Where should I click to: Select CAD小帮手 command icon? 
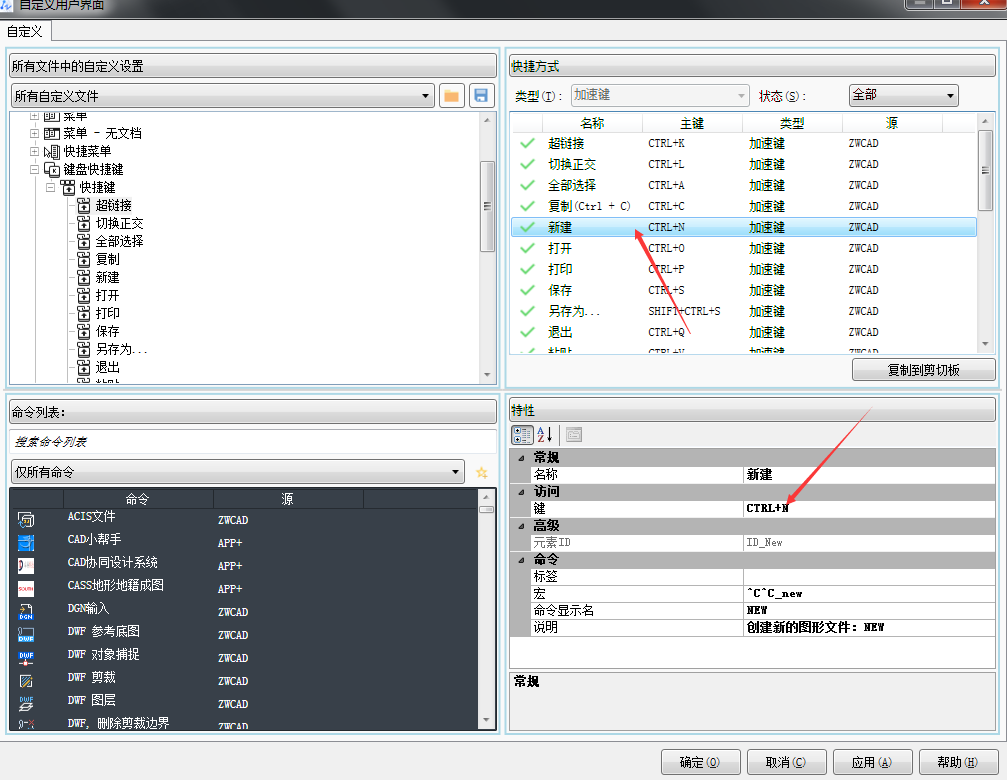tap(26, 542)
